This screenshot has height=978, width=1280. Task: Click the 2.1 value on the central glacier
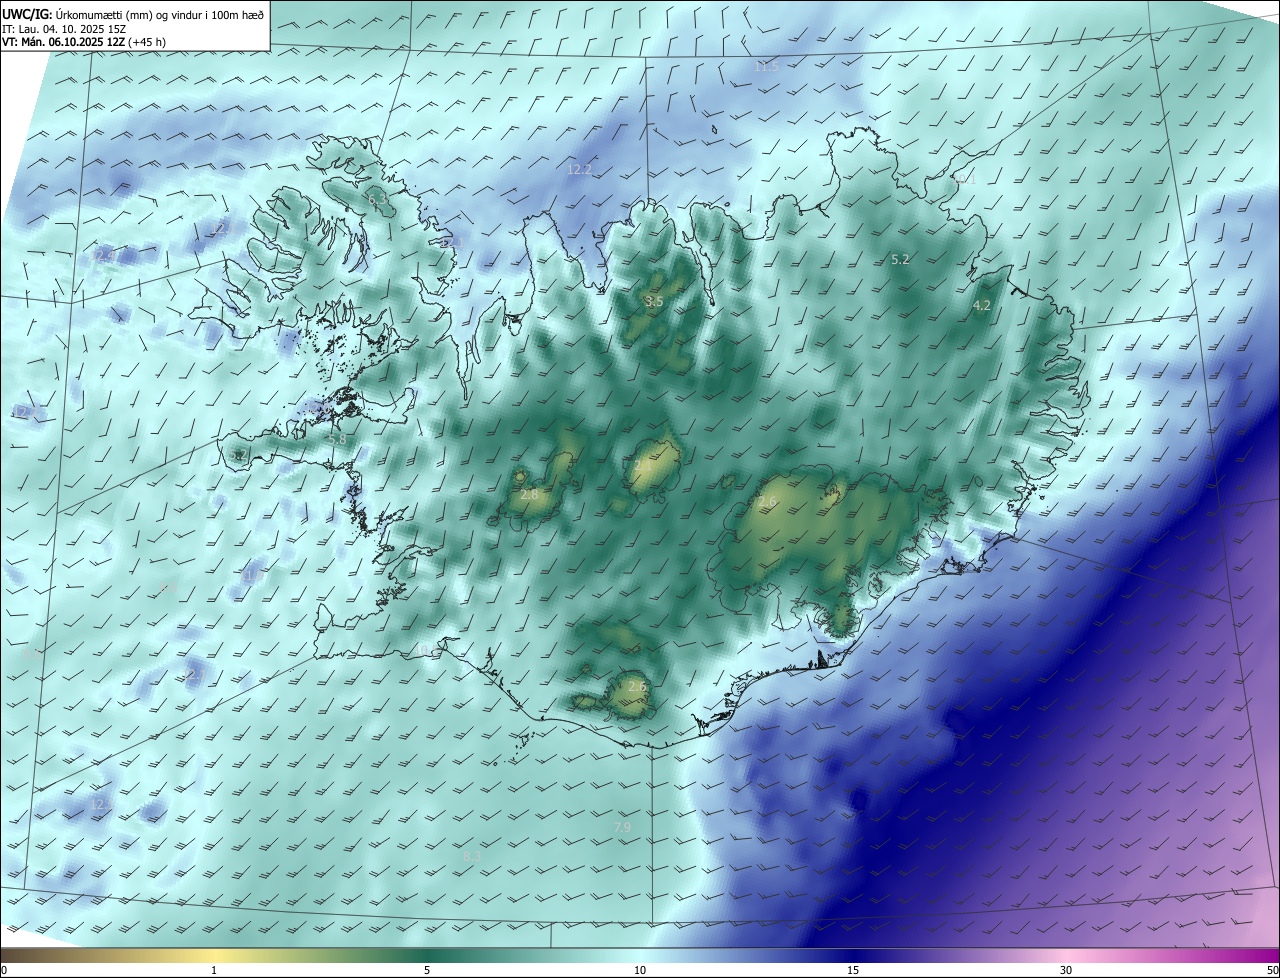coord(642,465)
